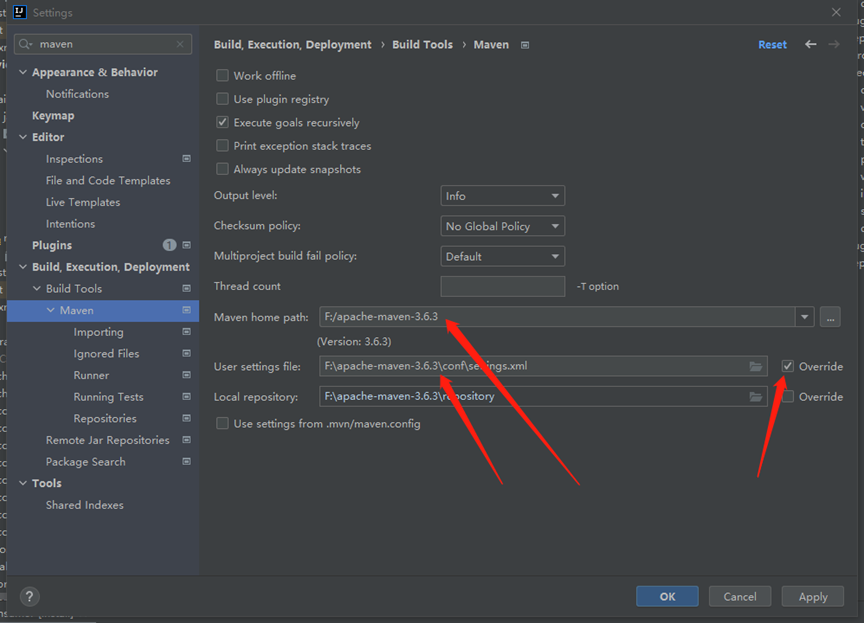Click project-level icon beside Repositories
The height and width of the screenshot is (623, 864).
tap(187, 418)
